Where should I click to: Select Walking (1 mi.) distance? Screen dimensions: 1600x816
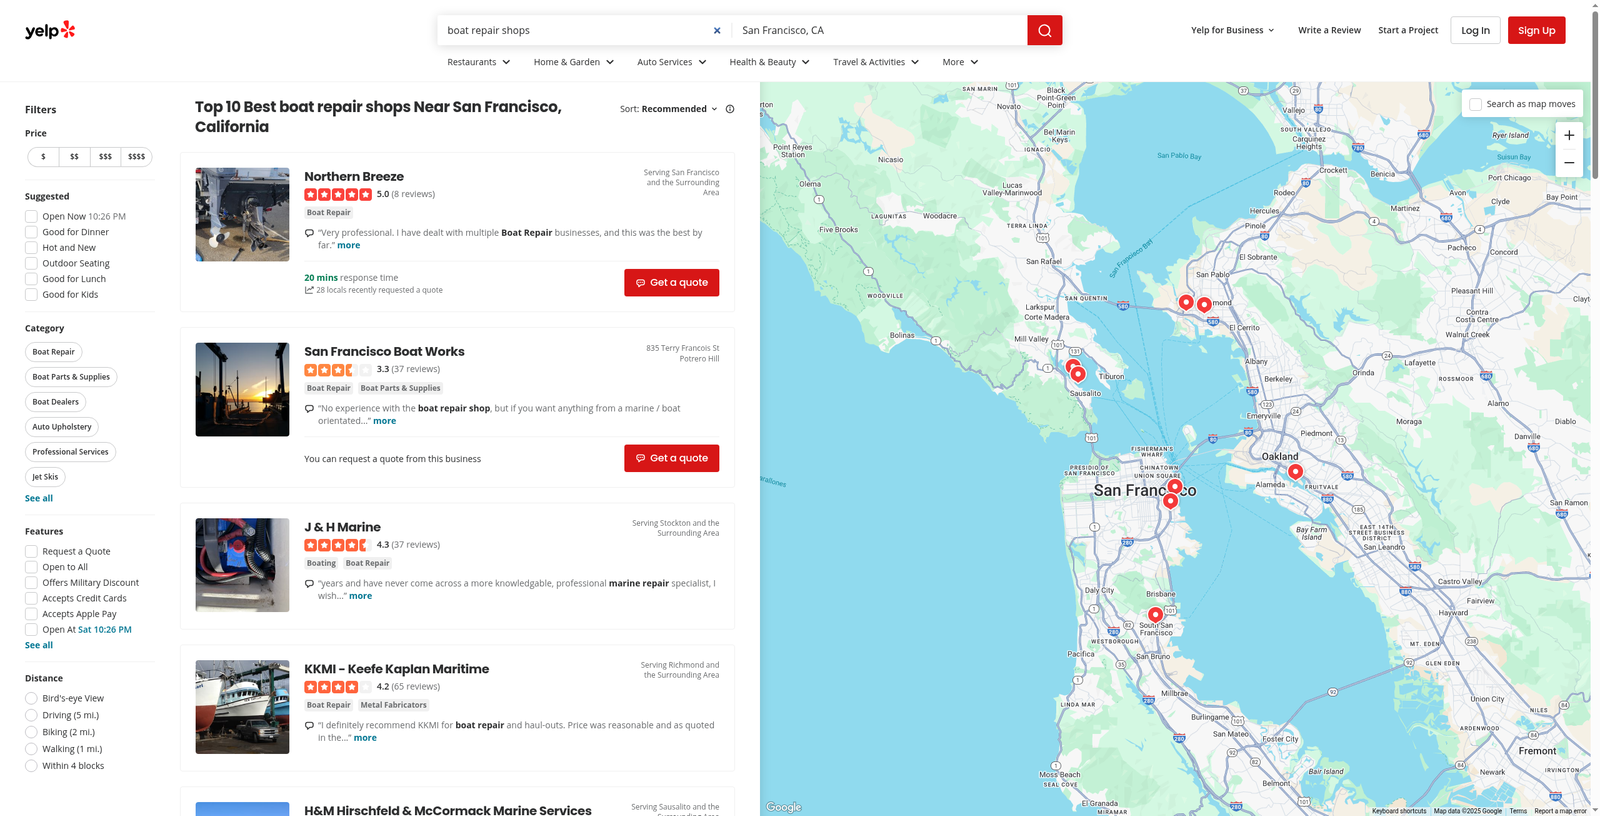pos(31,749)
